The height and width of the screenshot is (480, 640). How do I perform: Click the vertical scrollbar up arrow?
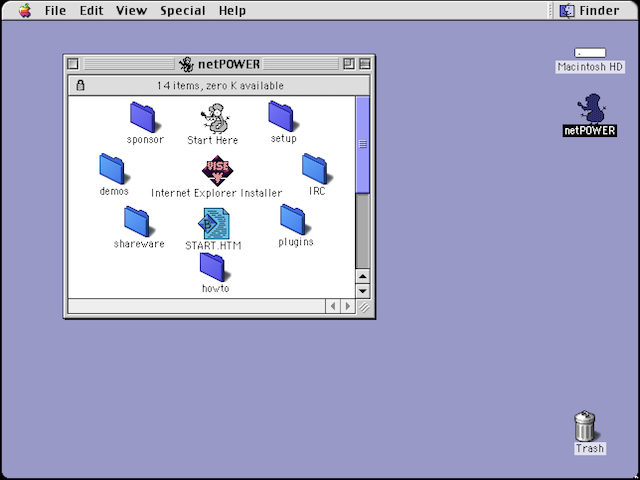pyautogui.click(x=362, y=276)
